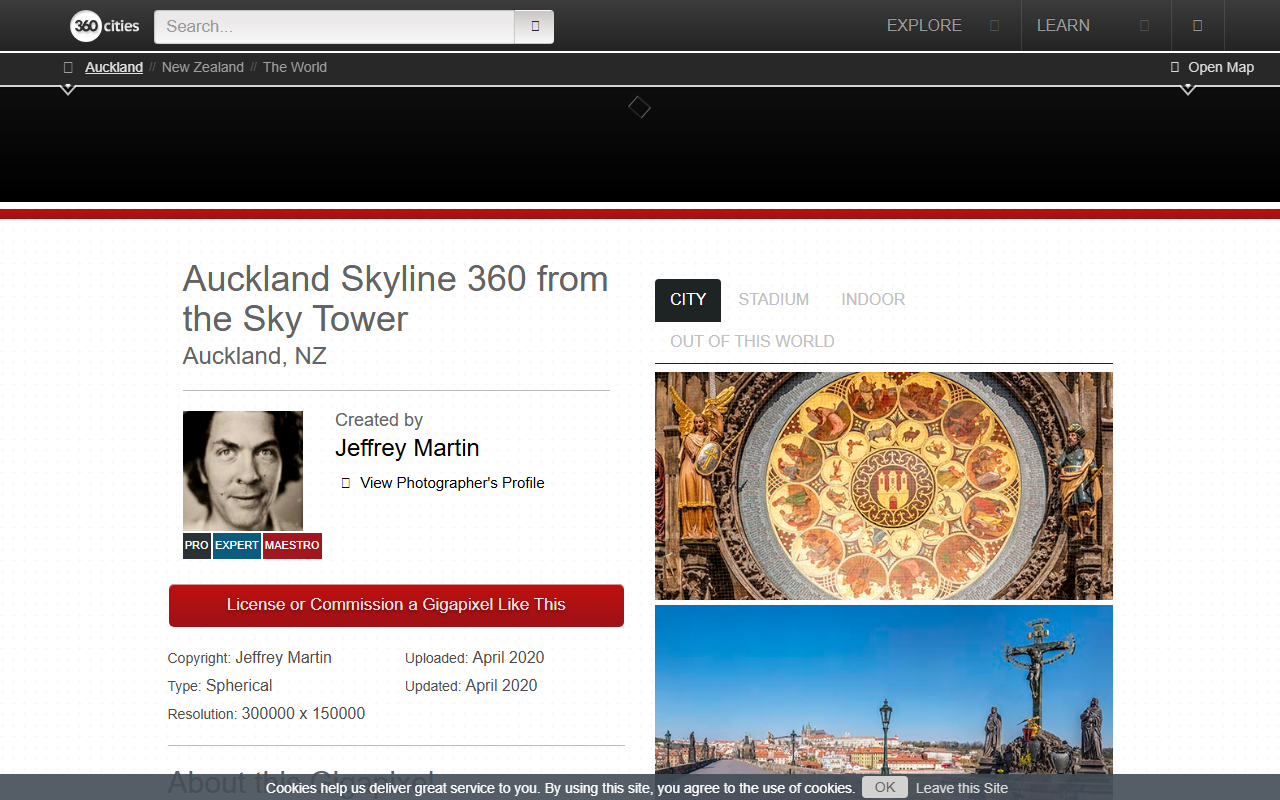Open the Auckland breadcrumb link

(x=114, y=67)
